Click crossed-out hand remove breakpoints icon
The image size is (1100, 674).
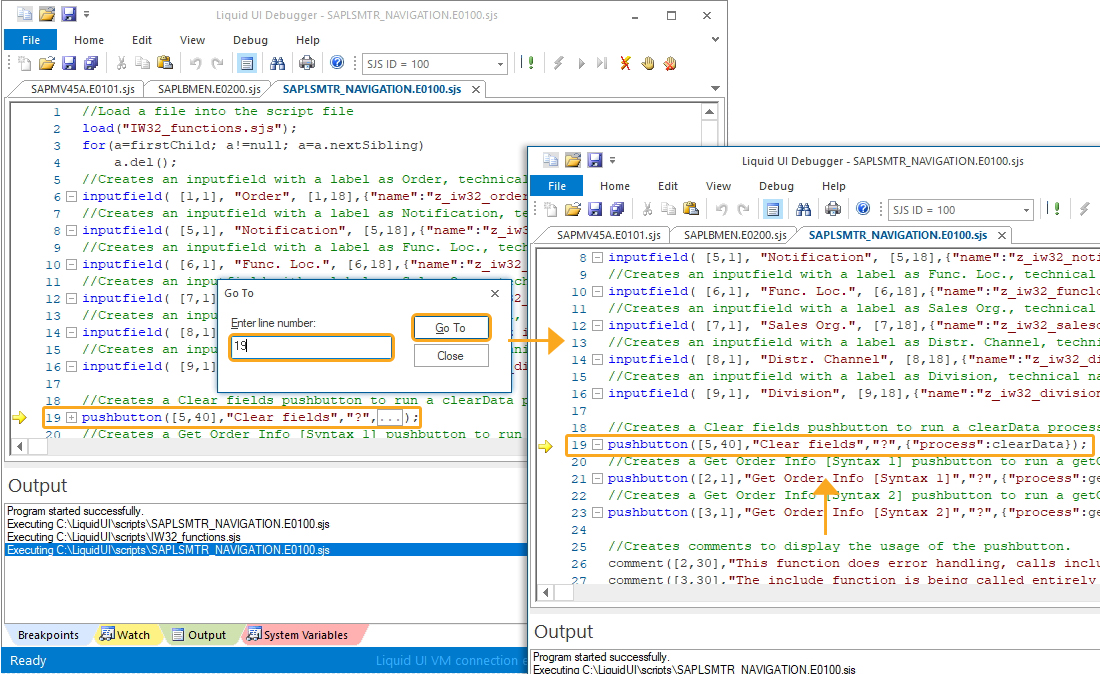(670, 64)
